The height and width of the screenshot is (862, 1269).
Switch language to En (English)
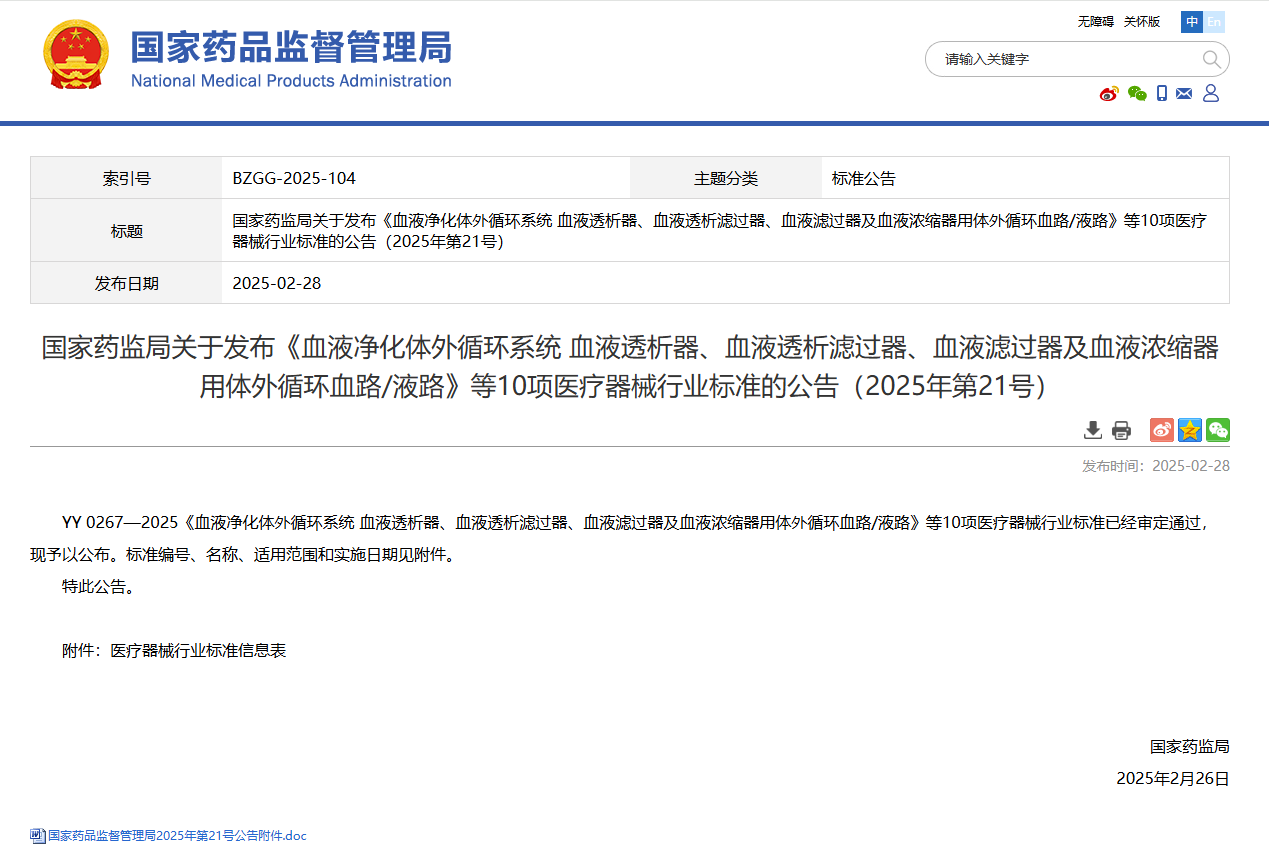[1214, 22]
